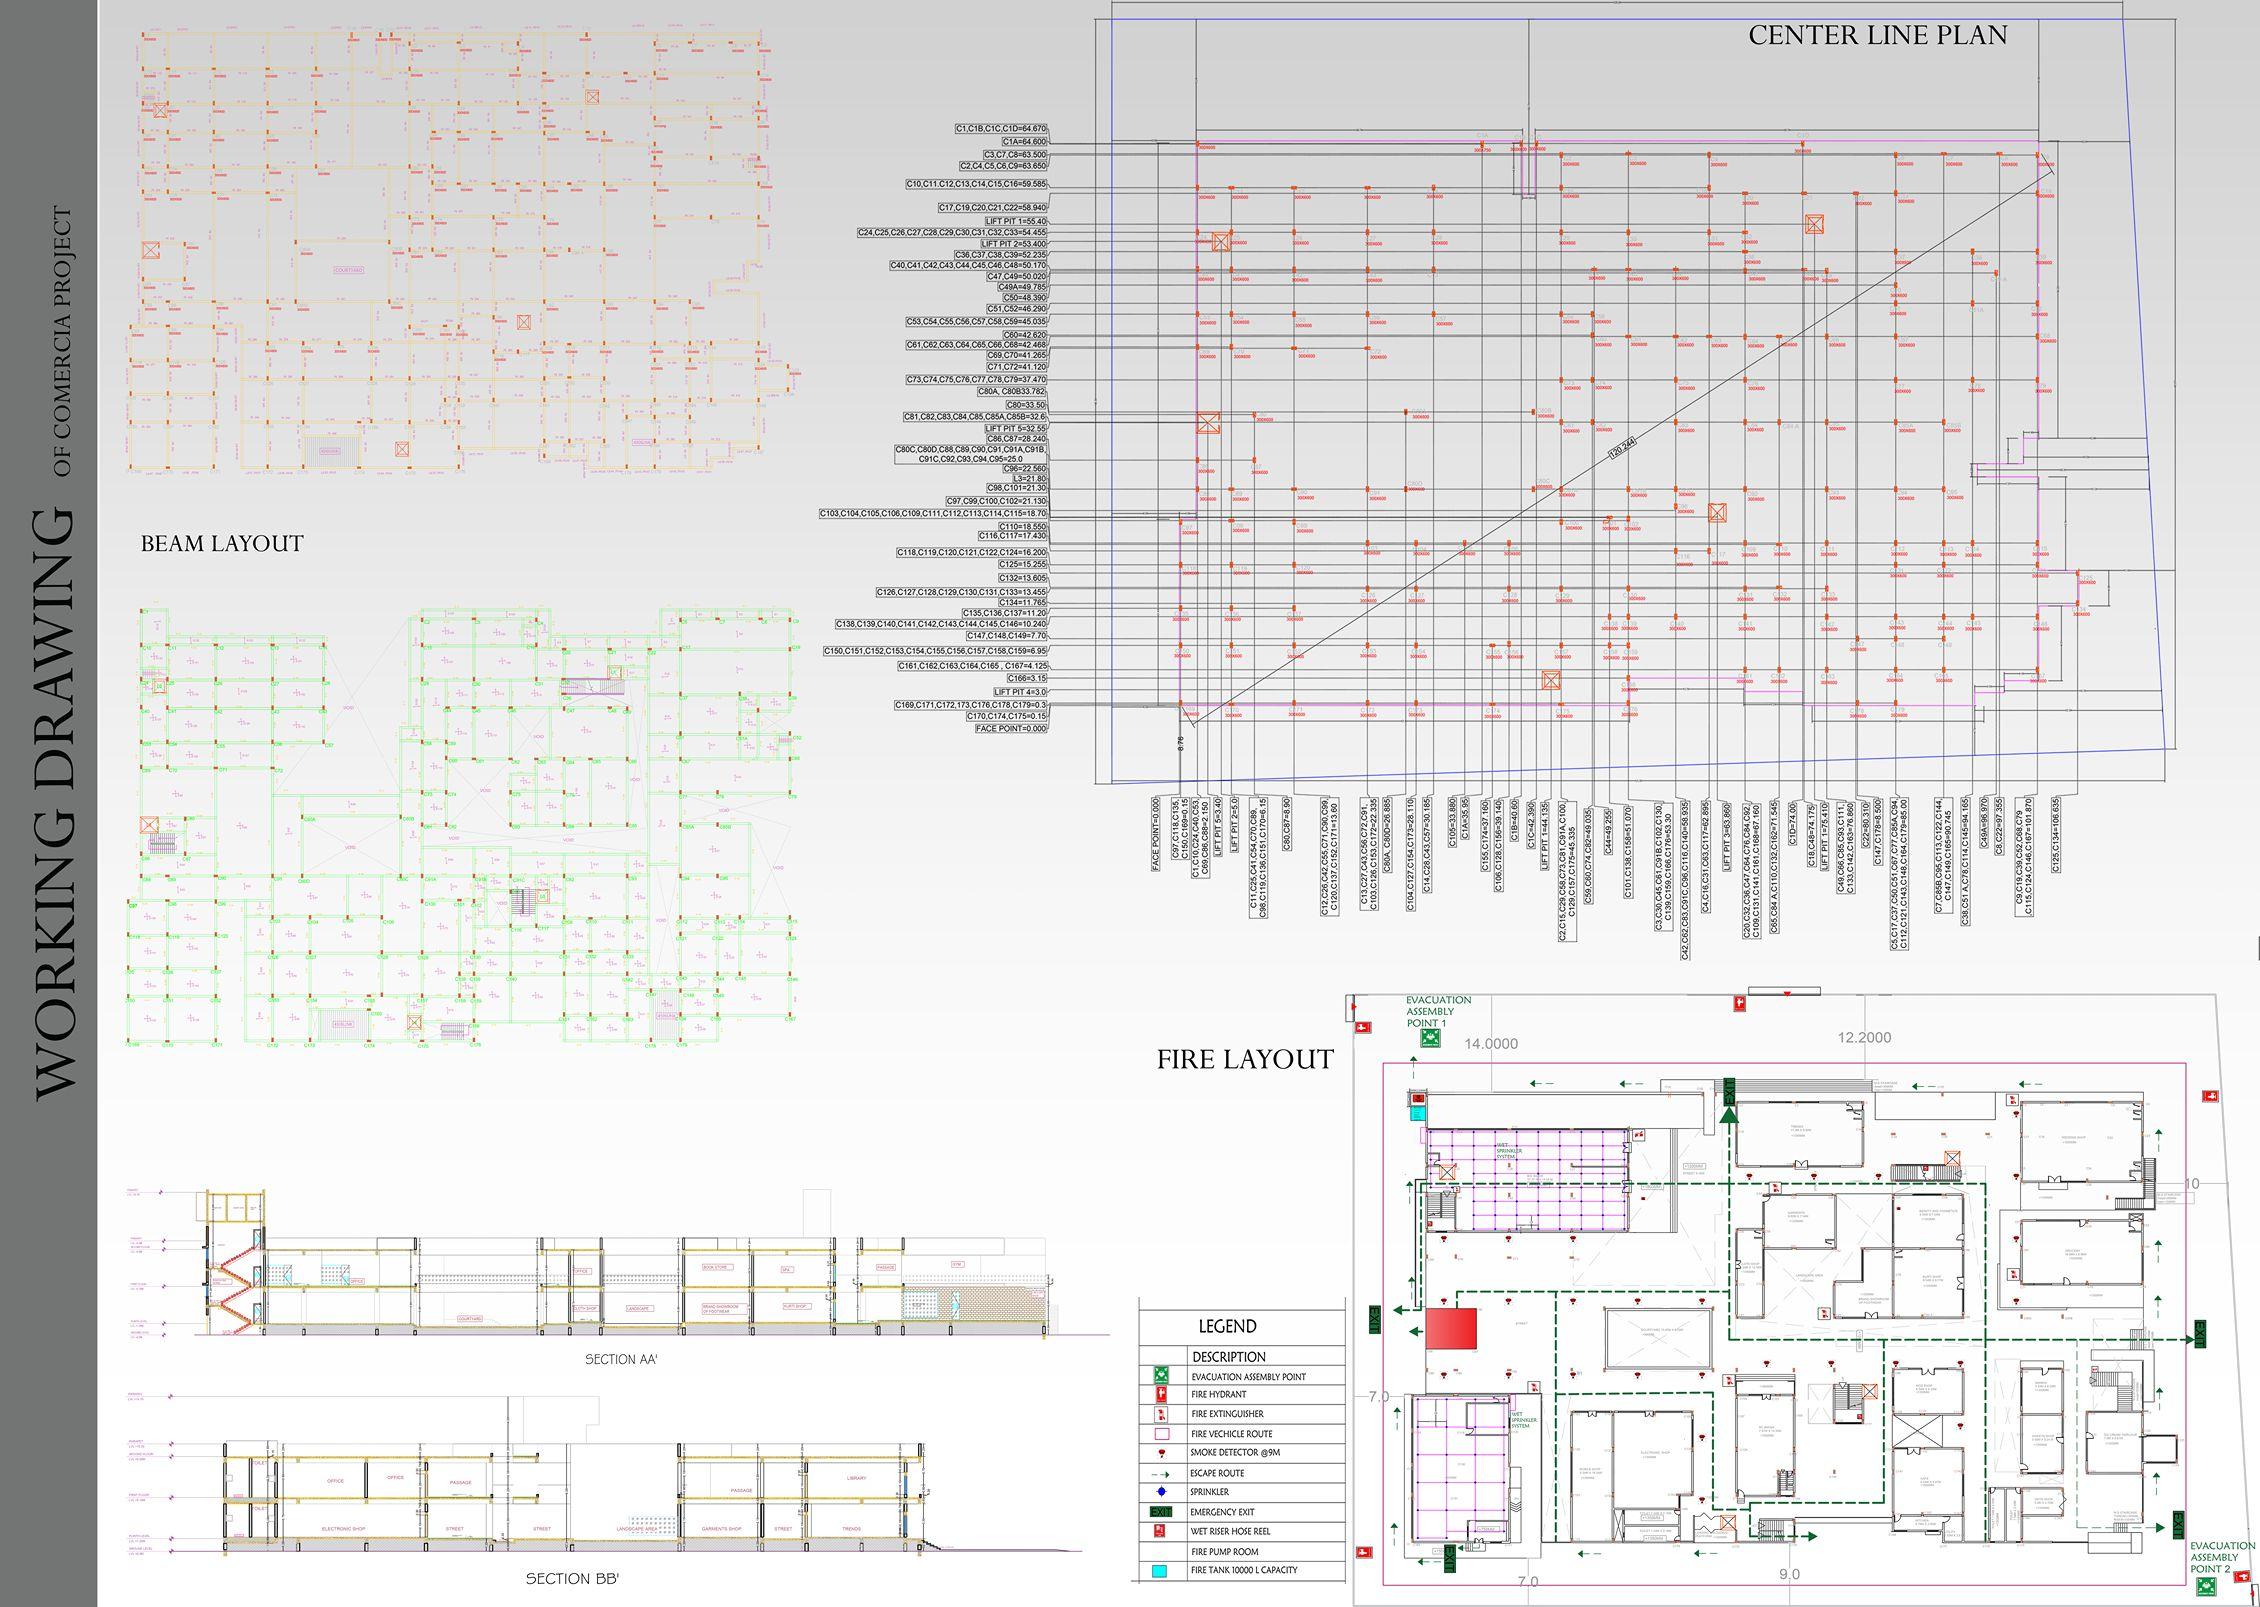This screenshot has height=1607, width=2260.
Task: Click the green EXIT sign in legend
Action: pos(1160,1512)
